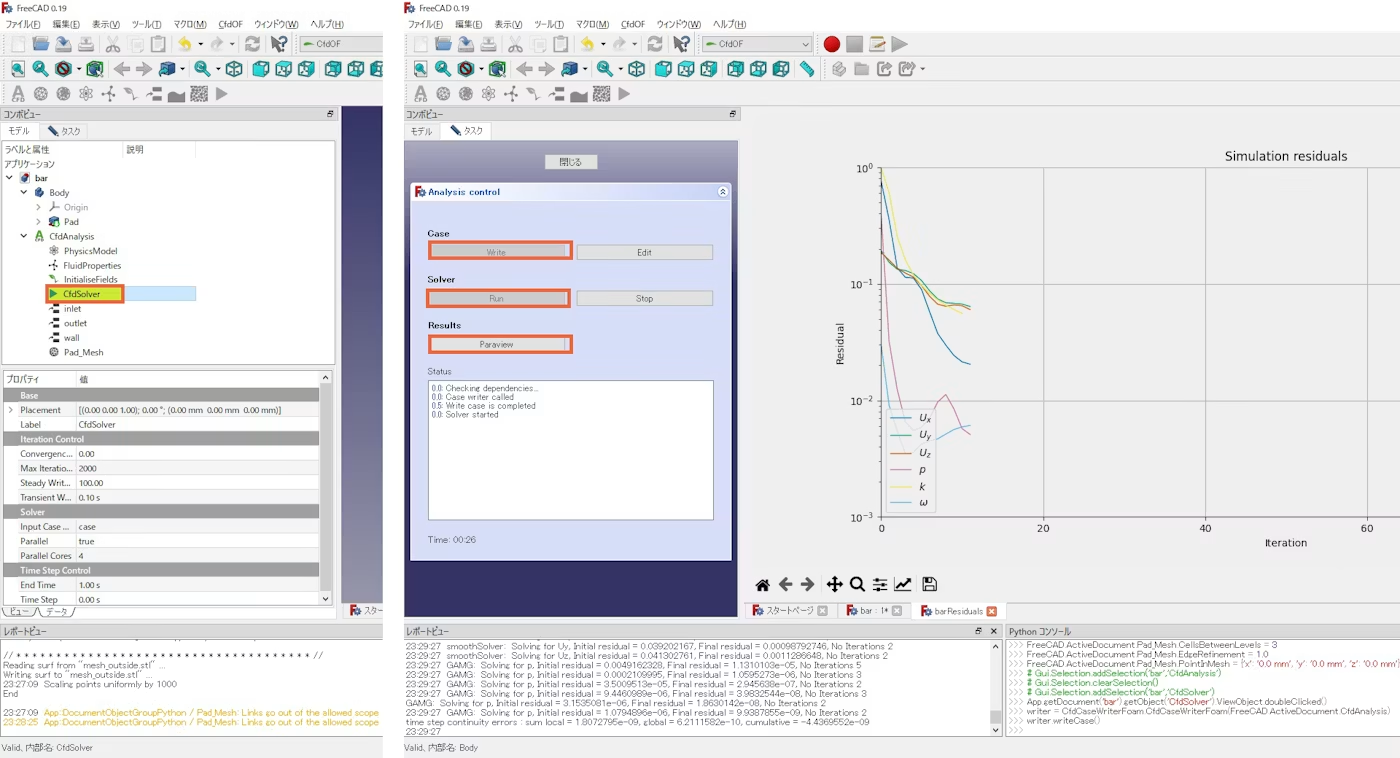Image resolution: width=1400 pixels, height=758 pixels.
Task: Click the plot Edit axis curve icon
Action: [x=903, y=585]
